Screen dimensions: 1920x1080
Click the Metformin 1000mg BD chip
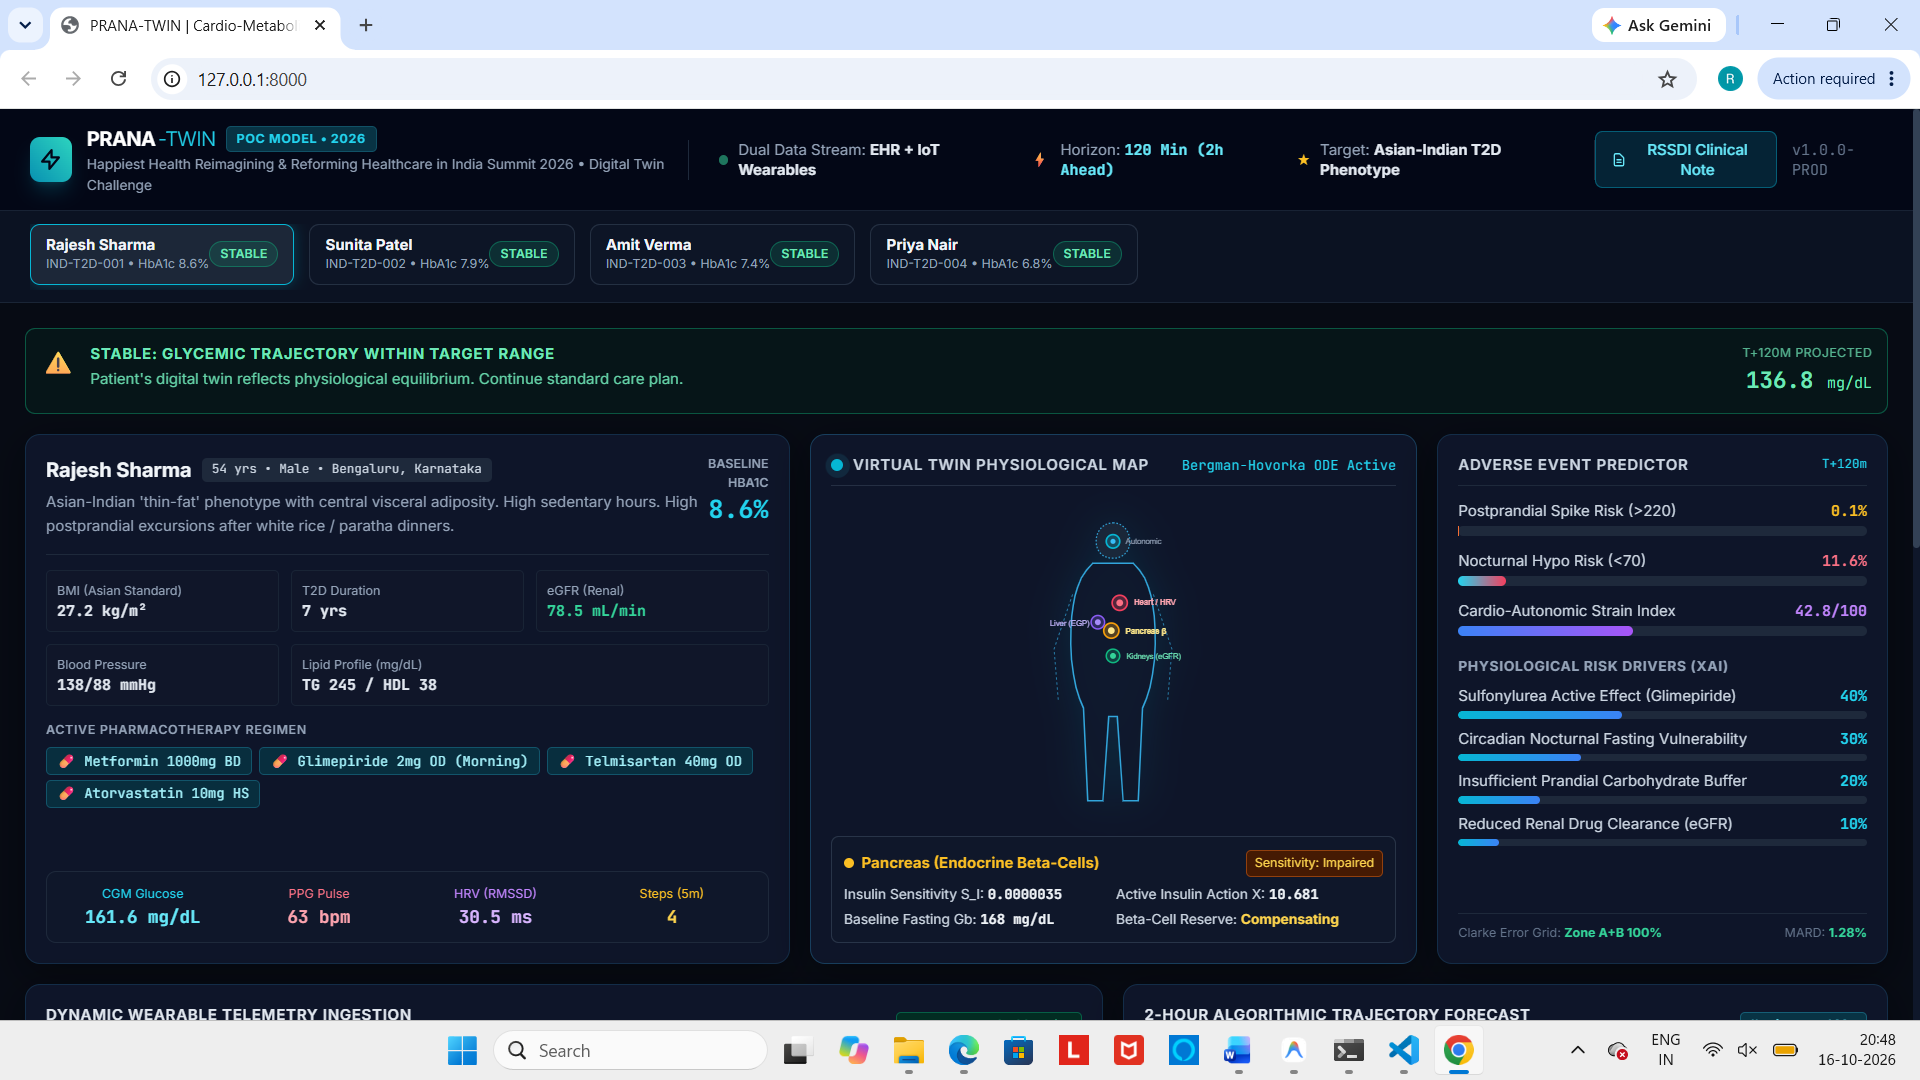(149, 761)
